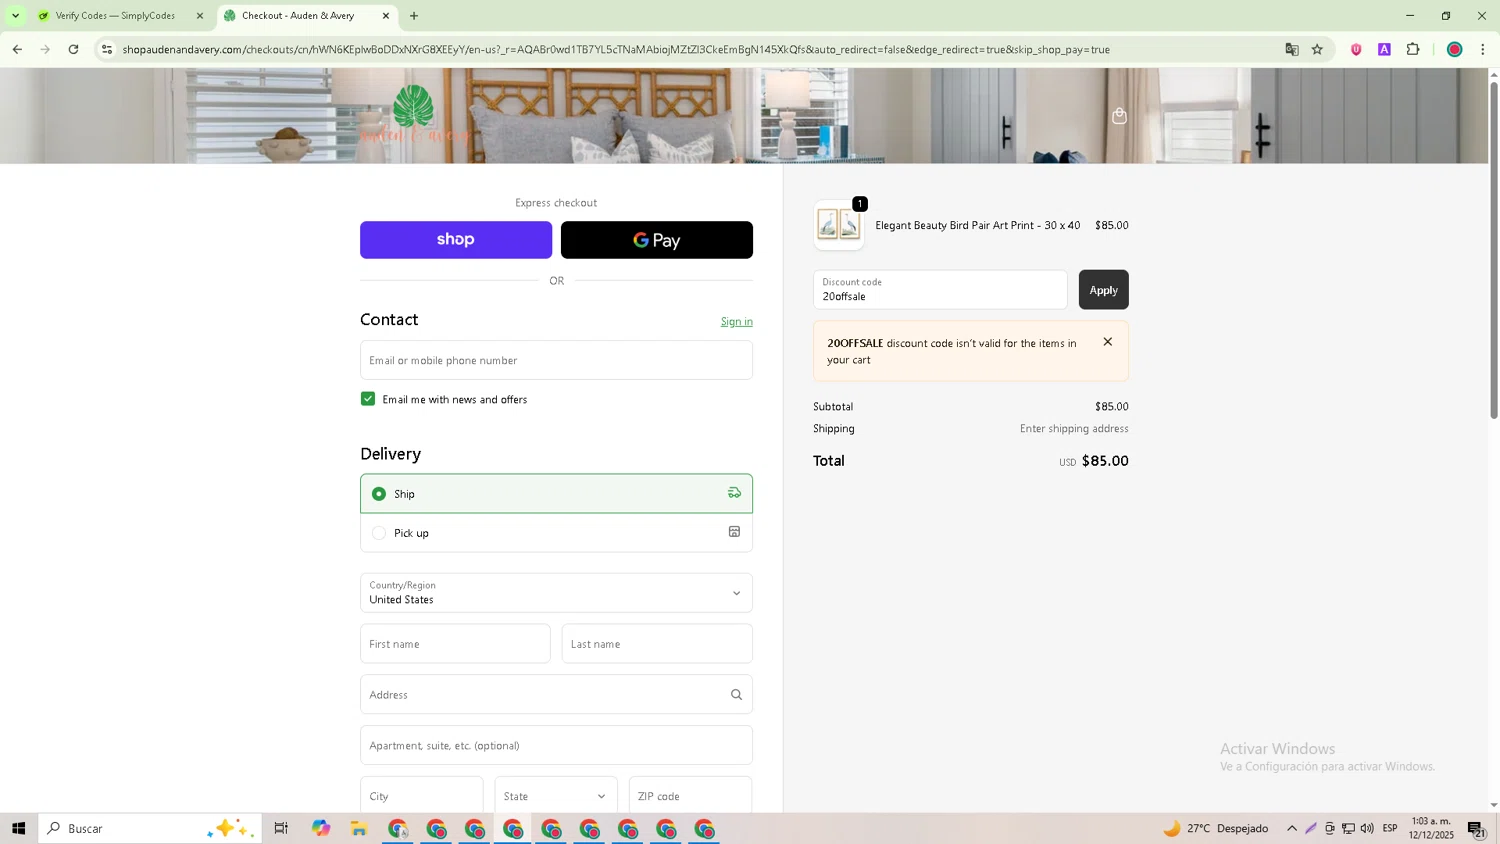Close the Checkout - Auden & Avery tab

coord(386,16)
